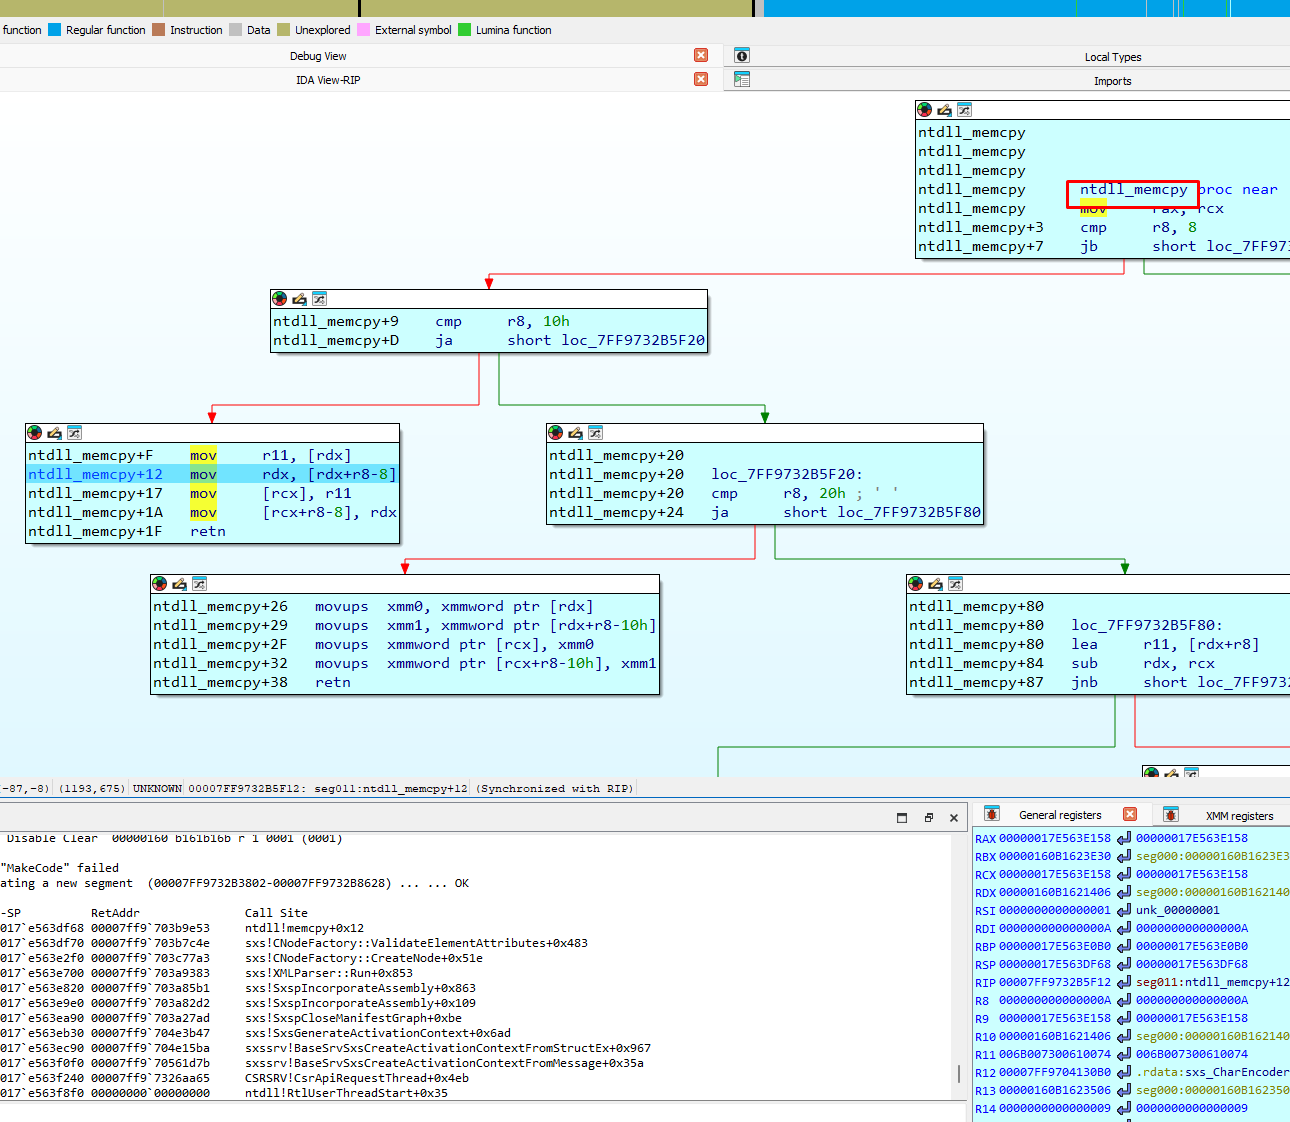Close the Debug View tab
Viewport: 1290px width, 1122px height.
click(x=701, y=56)
